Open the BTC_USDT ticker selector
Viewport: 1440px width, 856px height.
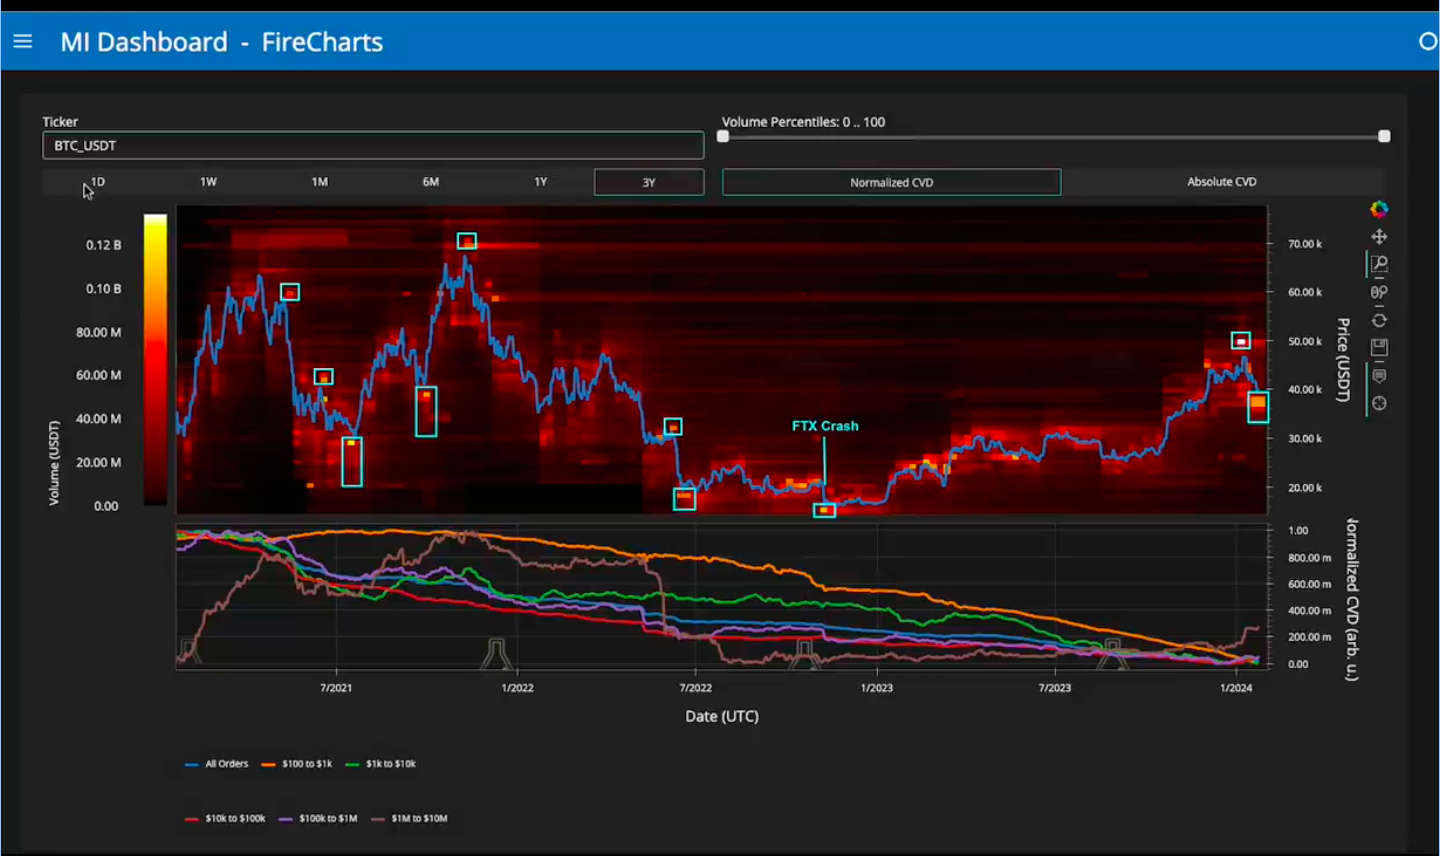pyautogui.click(x=373, y=146)
